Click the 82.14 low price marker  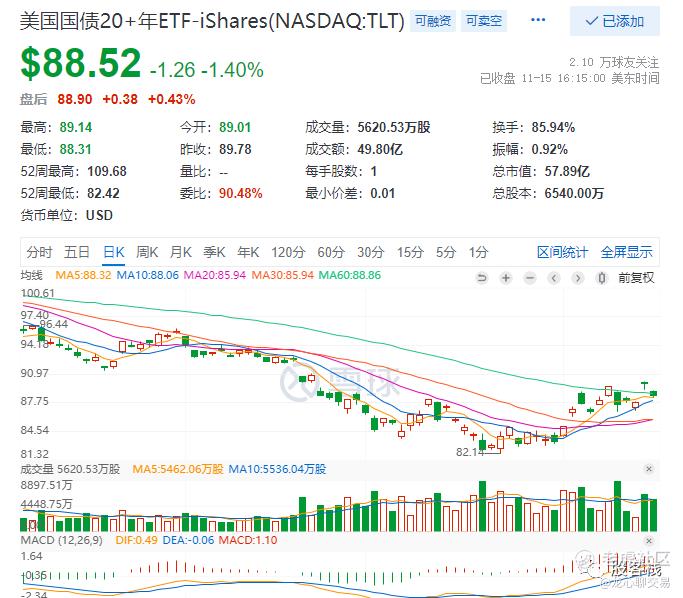click(470, 452)
